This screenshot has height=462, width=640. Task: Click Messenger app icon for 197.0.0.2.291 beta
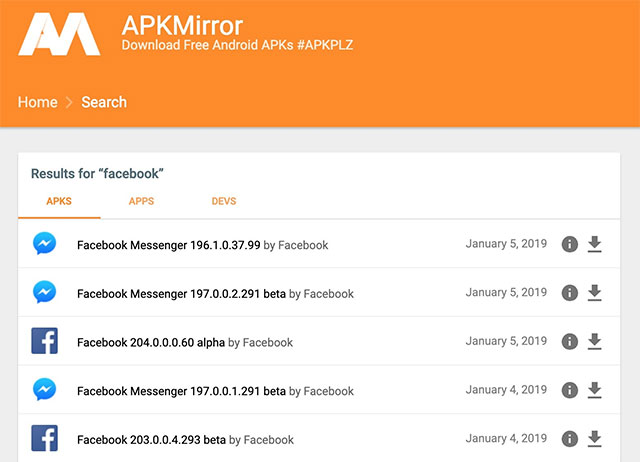click(44, 292)
